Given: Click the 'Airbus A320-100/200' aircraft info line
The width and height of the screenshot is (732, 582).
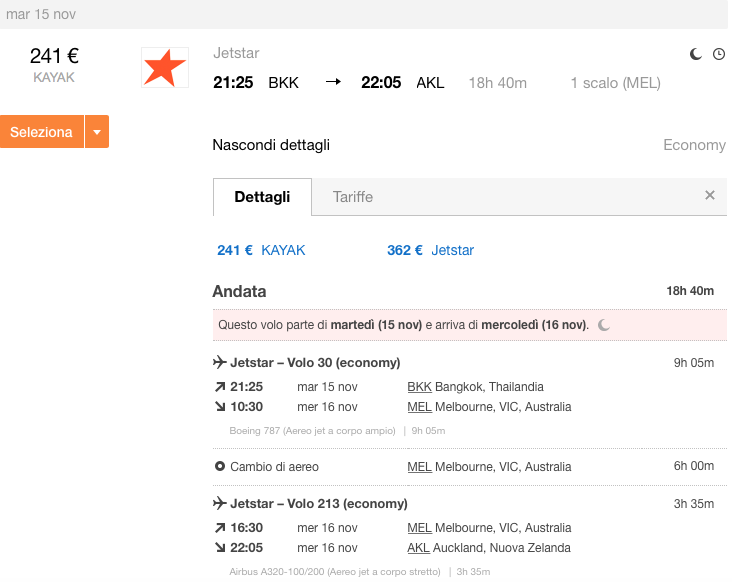Looking at the screenshot, I should pyautogui.click(x=359, y=571).
